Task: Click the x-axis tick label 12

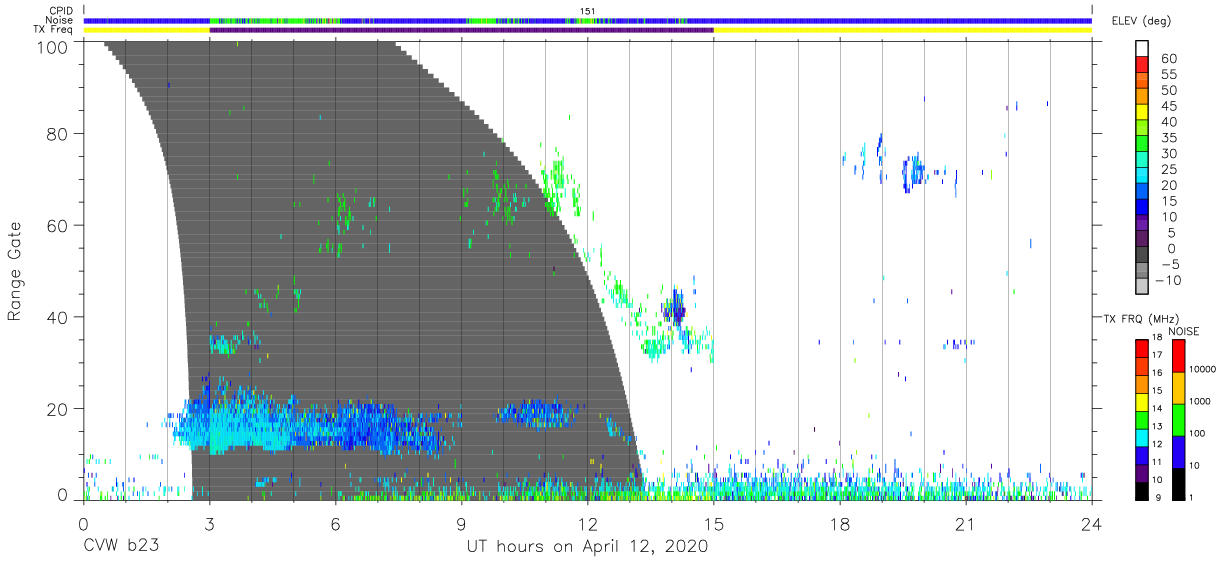Action: pyautogui.click(x=588, y=524)
